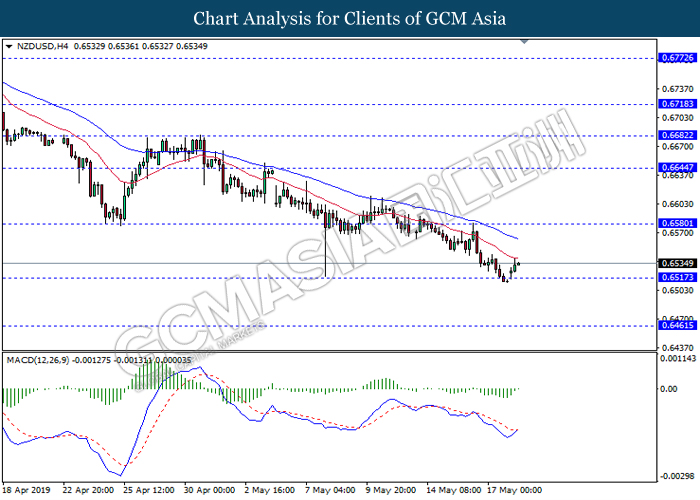
Task: Click the 17 May 00:00 time label
Action: (514, 490)
